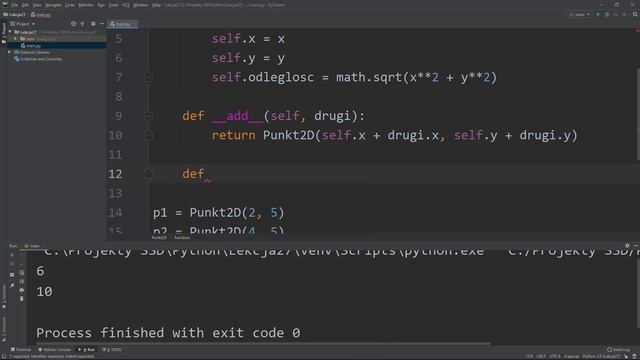The image size is (640, 360).
Task: Open the File menu
Action: [15, 5]
